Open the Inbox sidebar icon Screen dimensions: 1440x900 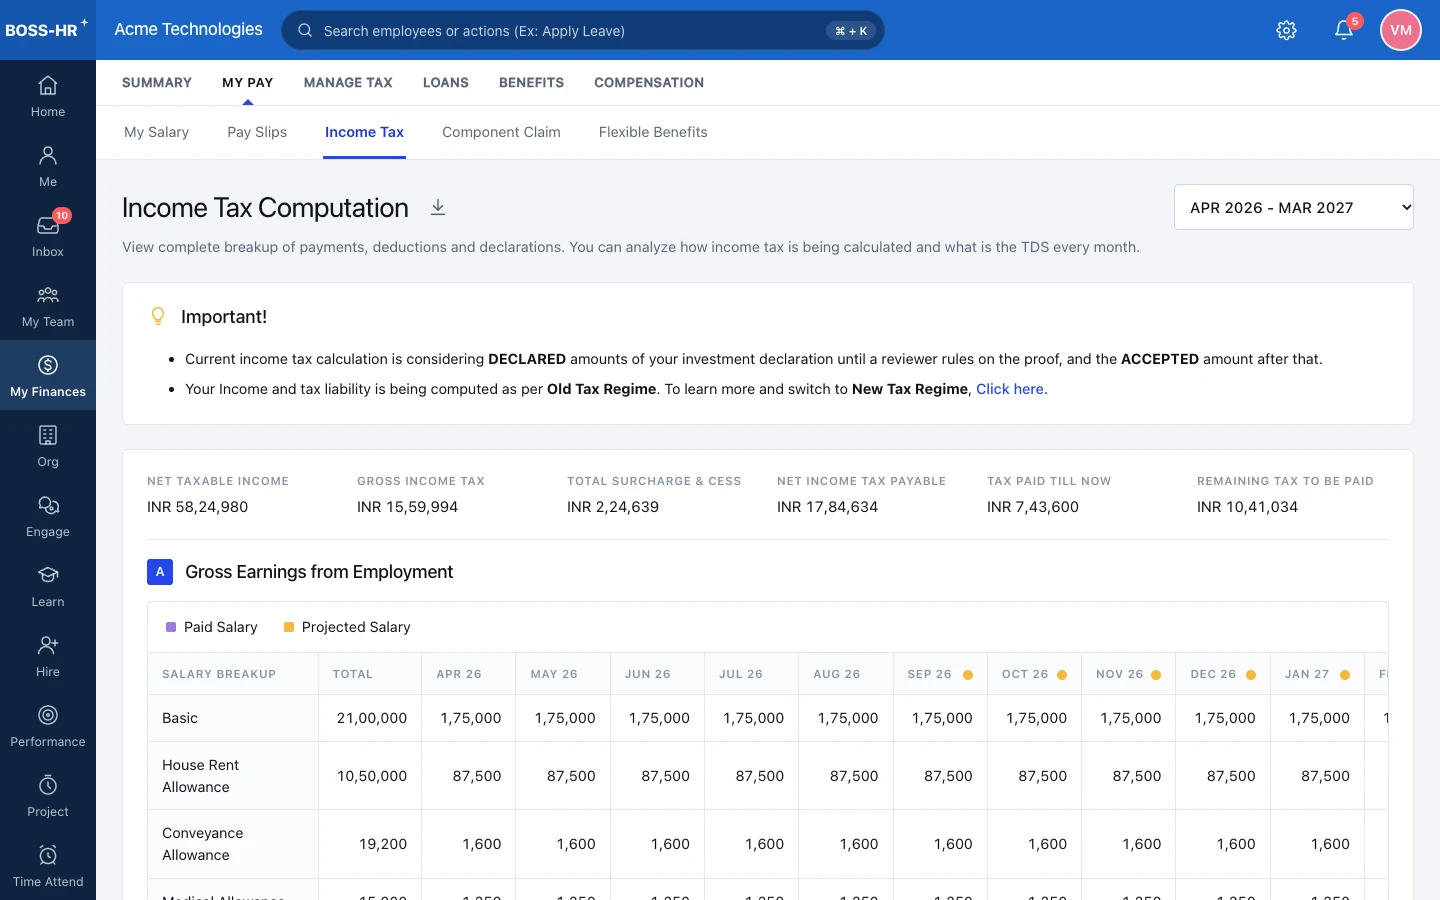click(48, 226)
